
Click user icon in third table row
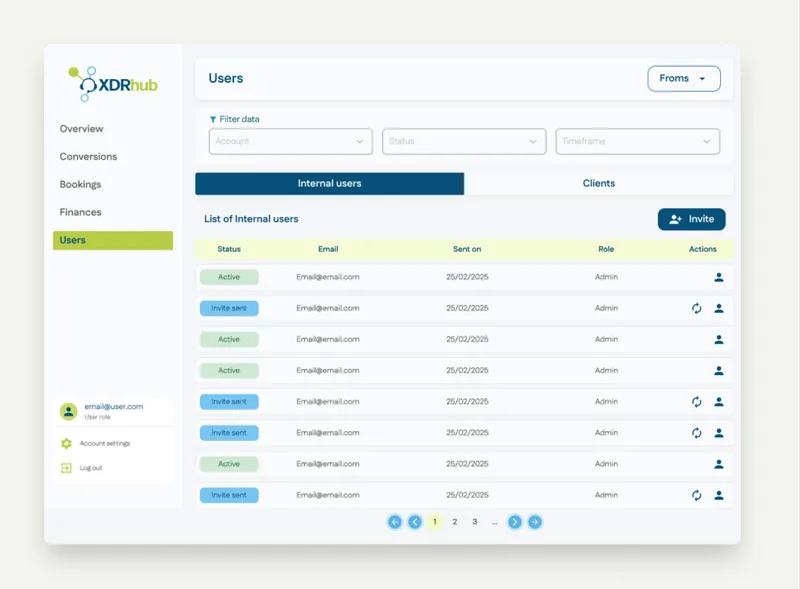coord(719,339)
